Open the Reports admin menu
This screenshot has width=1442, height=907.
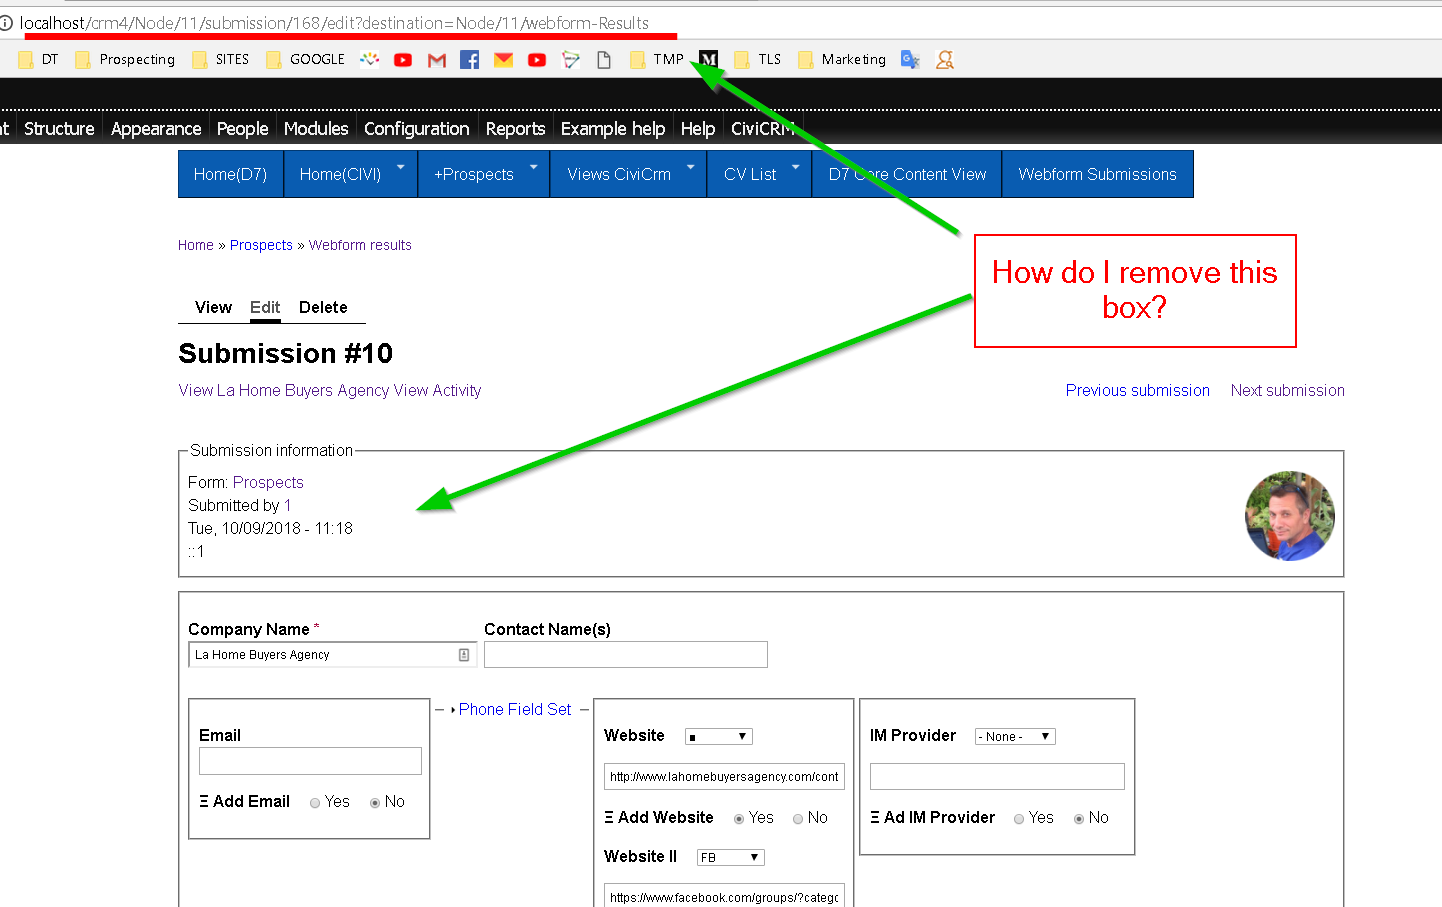tap(515, 129)
